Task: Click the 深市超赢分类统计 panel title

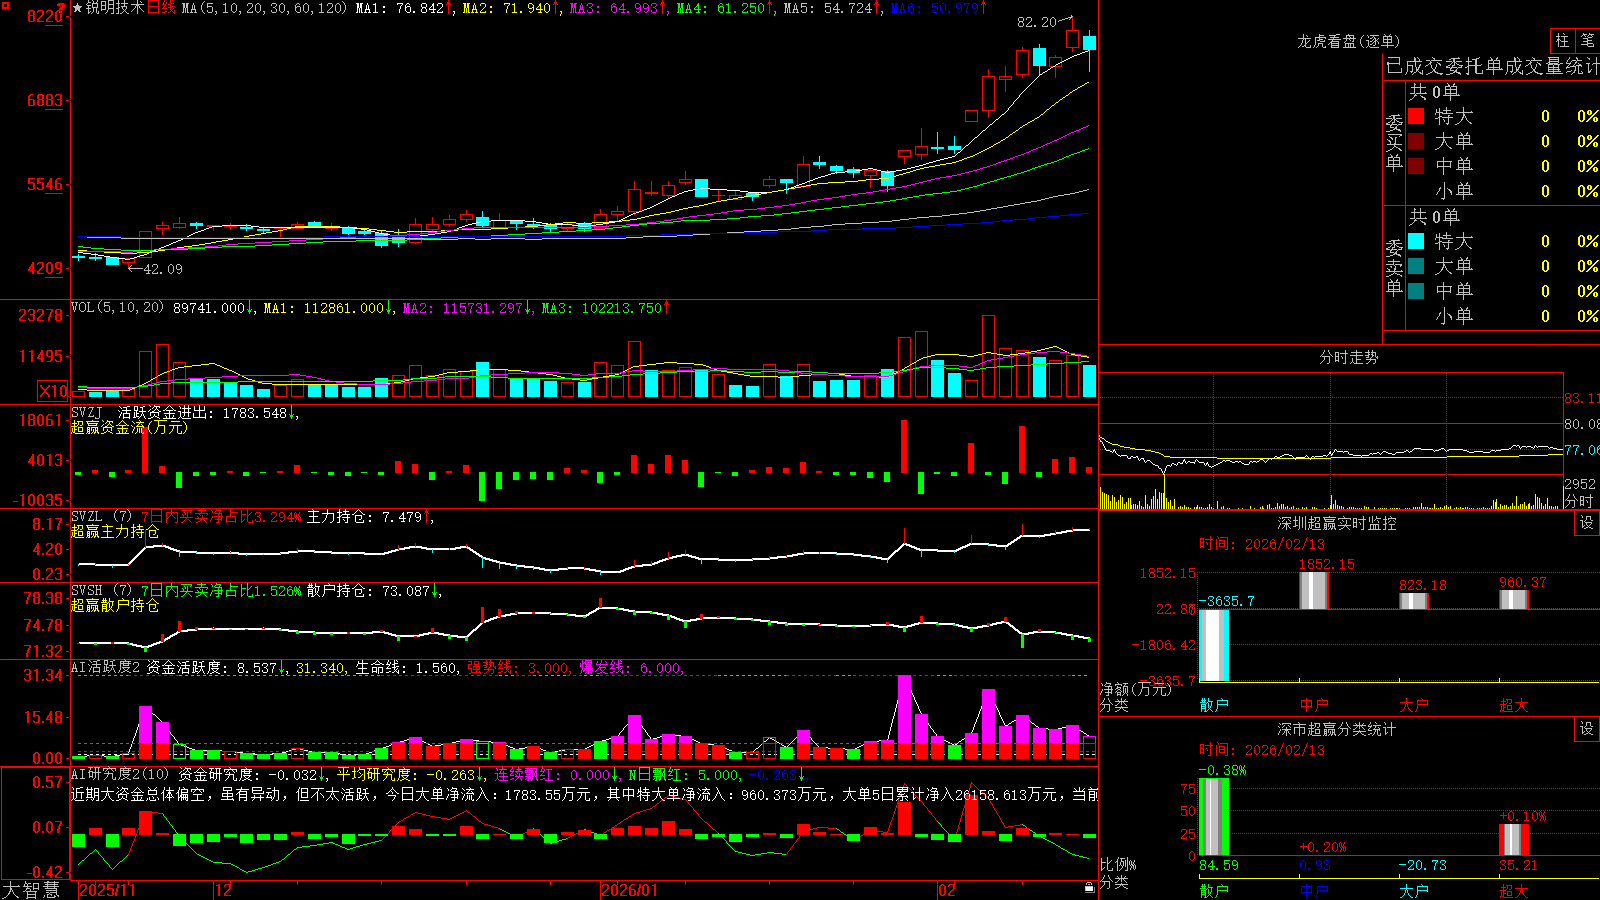Action: coord(1337,729)
